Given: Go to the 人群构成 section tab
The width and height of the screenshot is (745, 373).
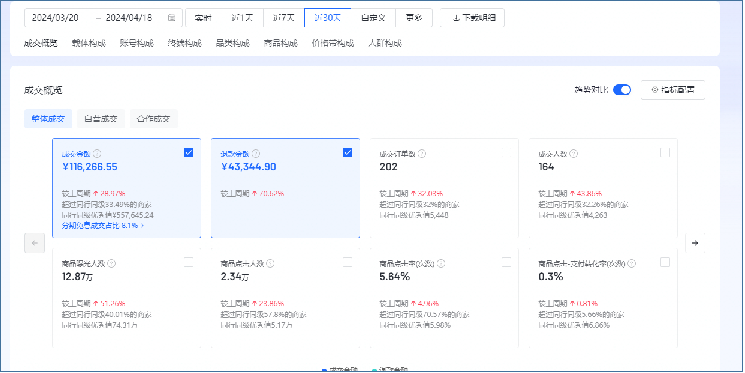Looking at the screenshot, I should point(385,43).
